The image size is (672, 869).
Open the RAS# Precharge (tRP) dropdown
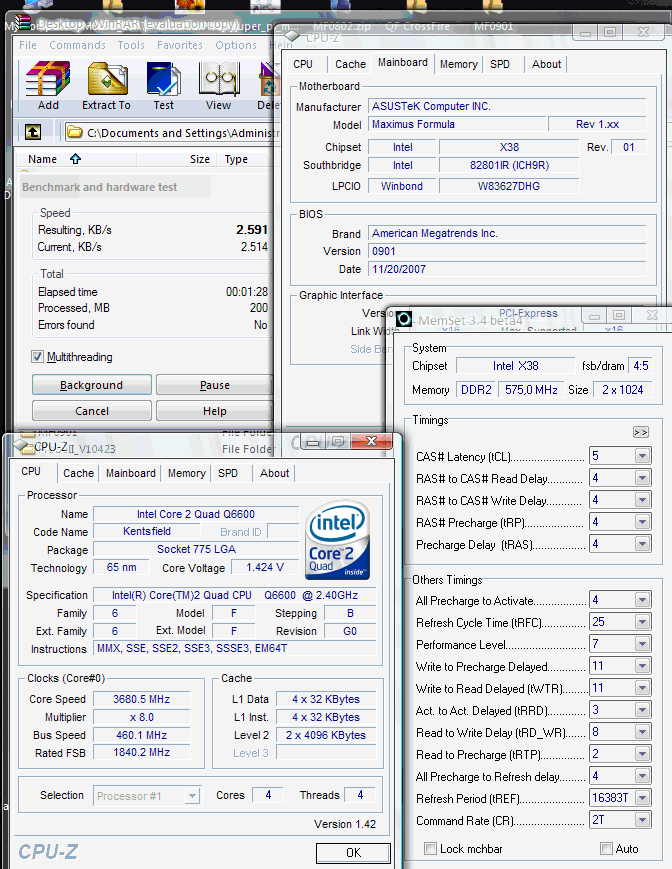[x=642, y=522]
